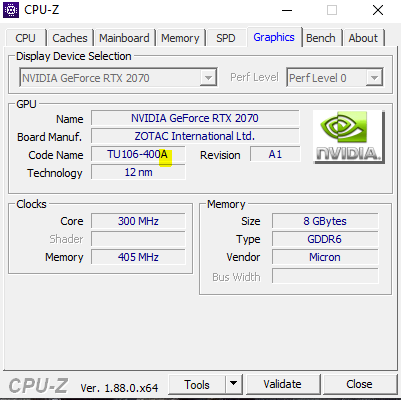The height and width of the screenshot is (400, 401).
Task: Close the window with the X button
Action: (378, 10)
